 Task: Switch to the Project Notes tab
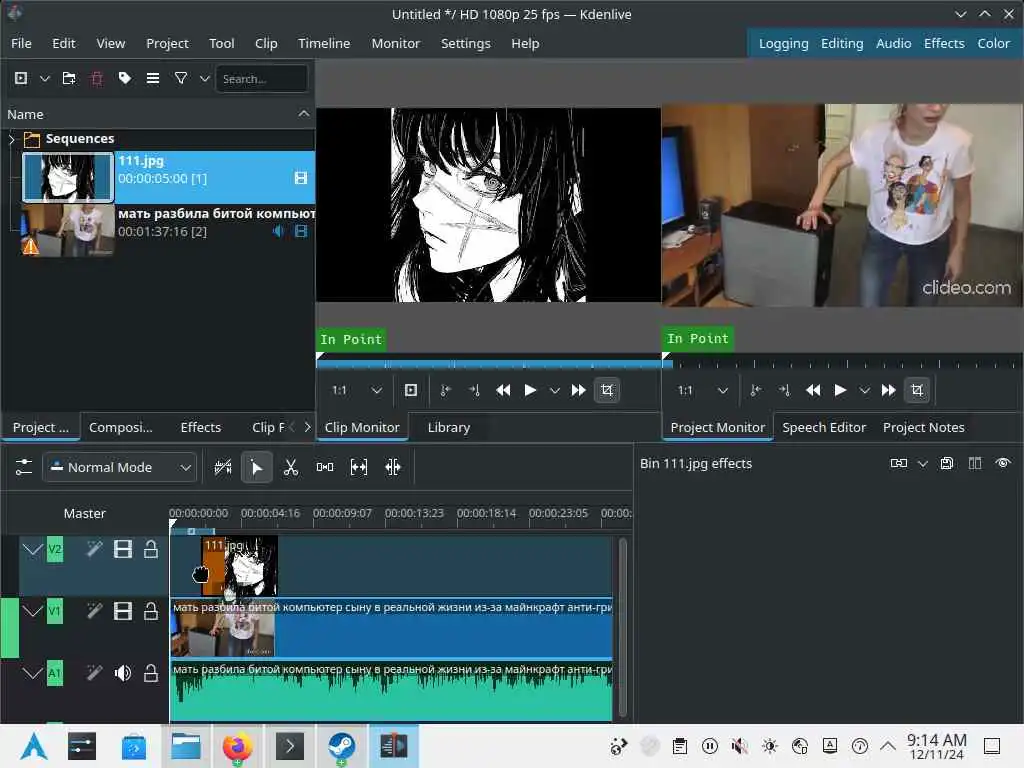click(x=923, y=427)
